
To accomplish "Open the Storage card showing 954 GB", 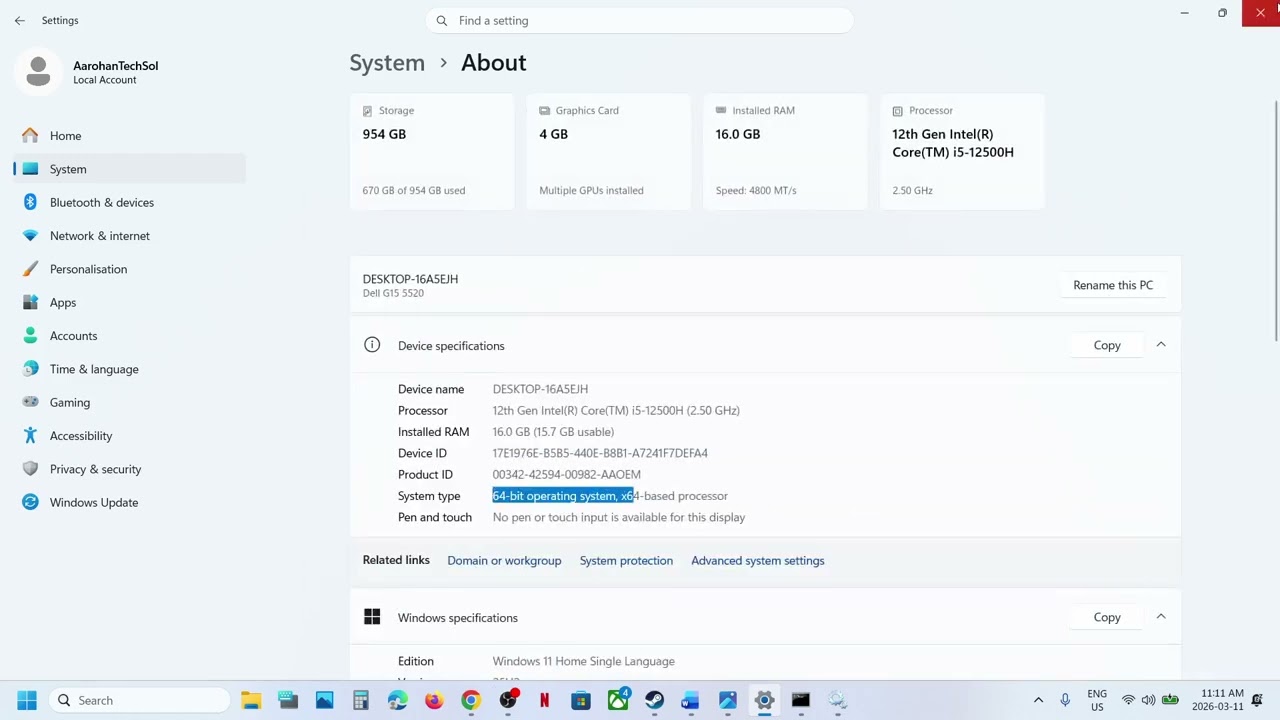I will (x=432, y=152).
